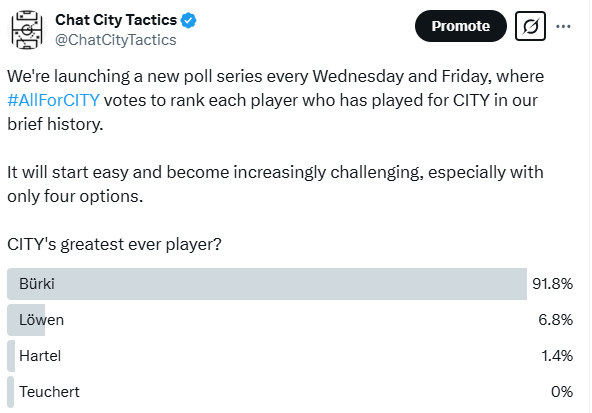Open the Chat City Tactics profile avatar

(26, 30)
